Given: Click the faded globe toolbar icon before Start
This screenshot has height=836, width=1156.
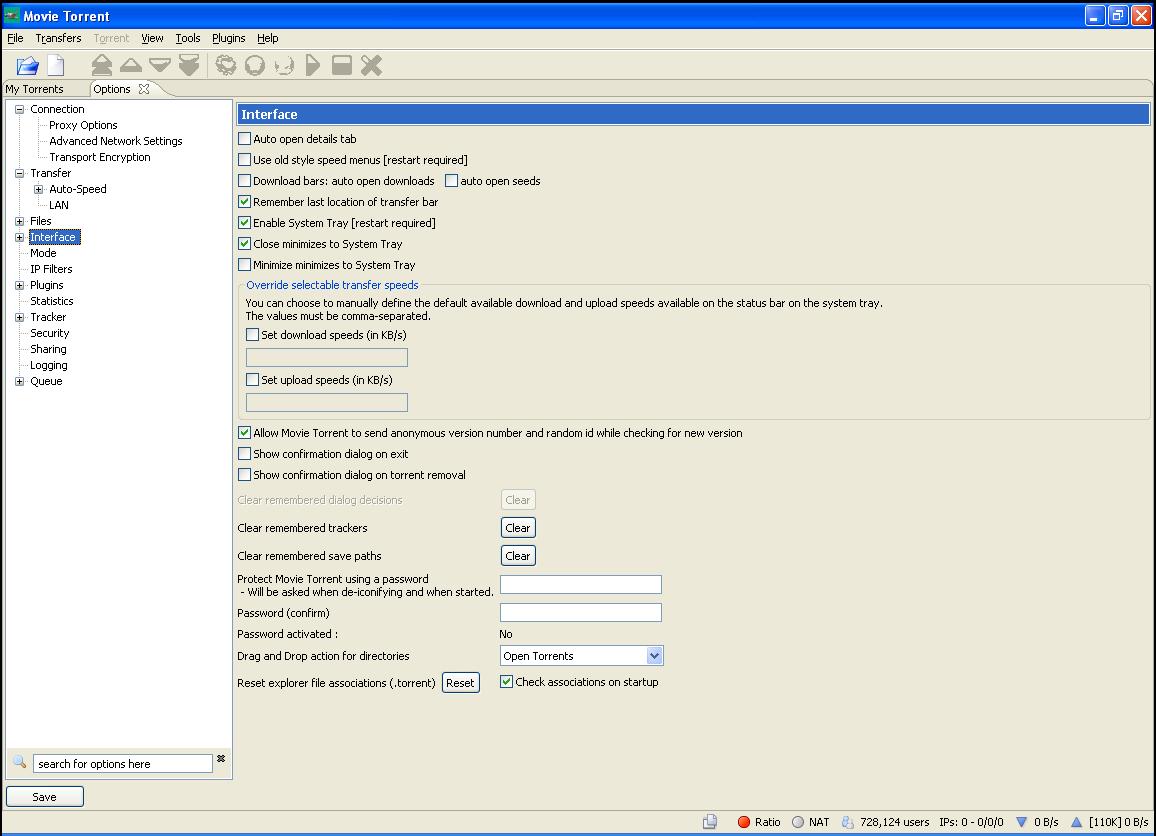Looking at the screenshot, I should coord(284,66).
